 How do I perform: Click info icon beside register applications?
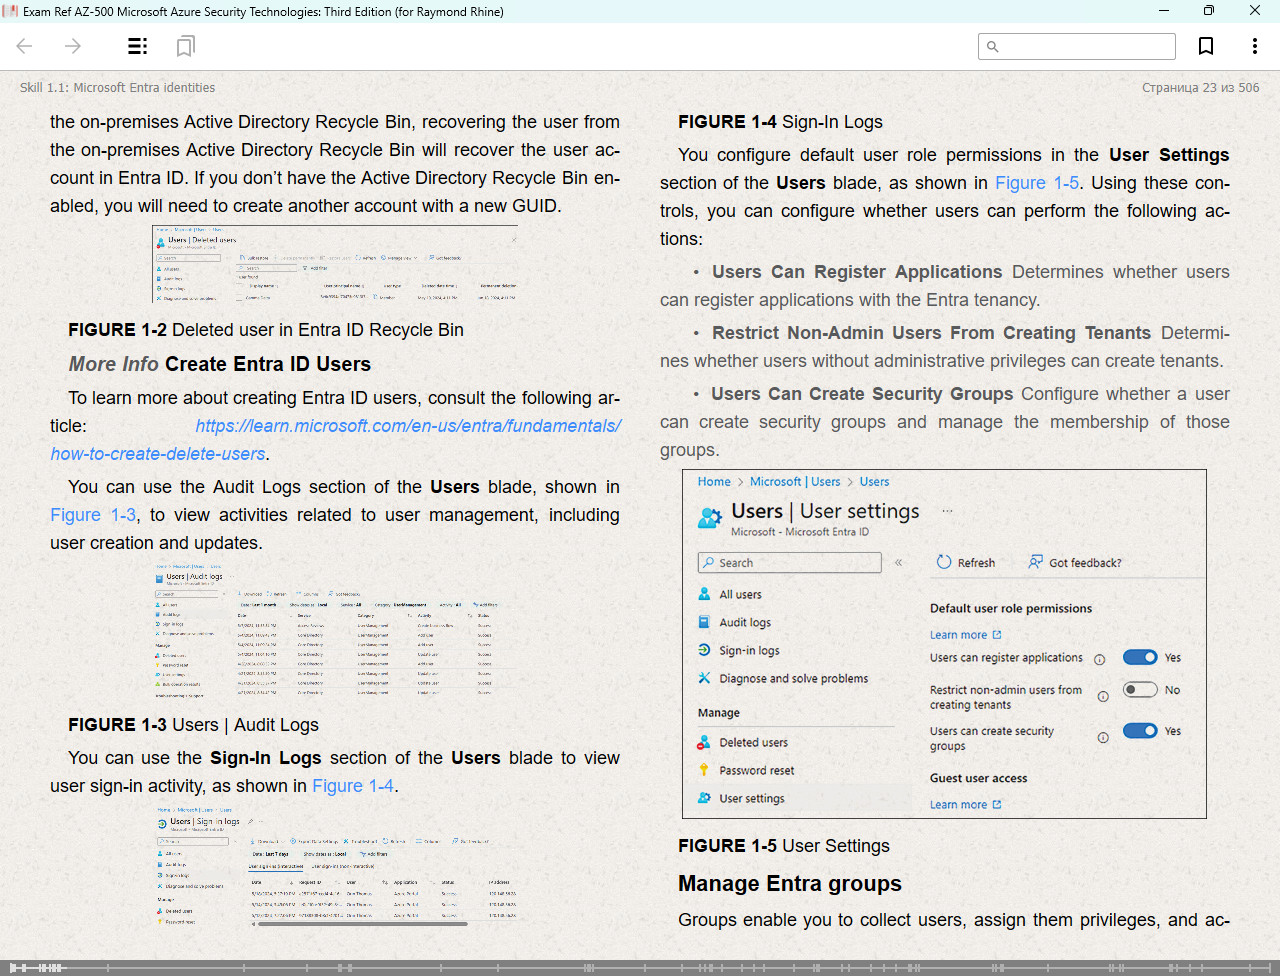tap(1099, 660)
